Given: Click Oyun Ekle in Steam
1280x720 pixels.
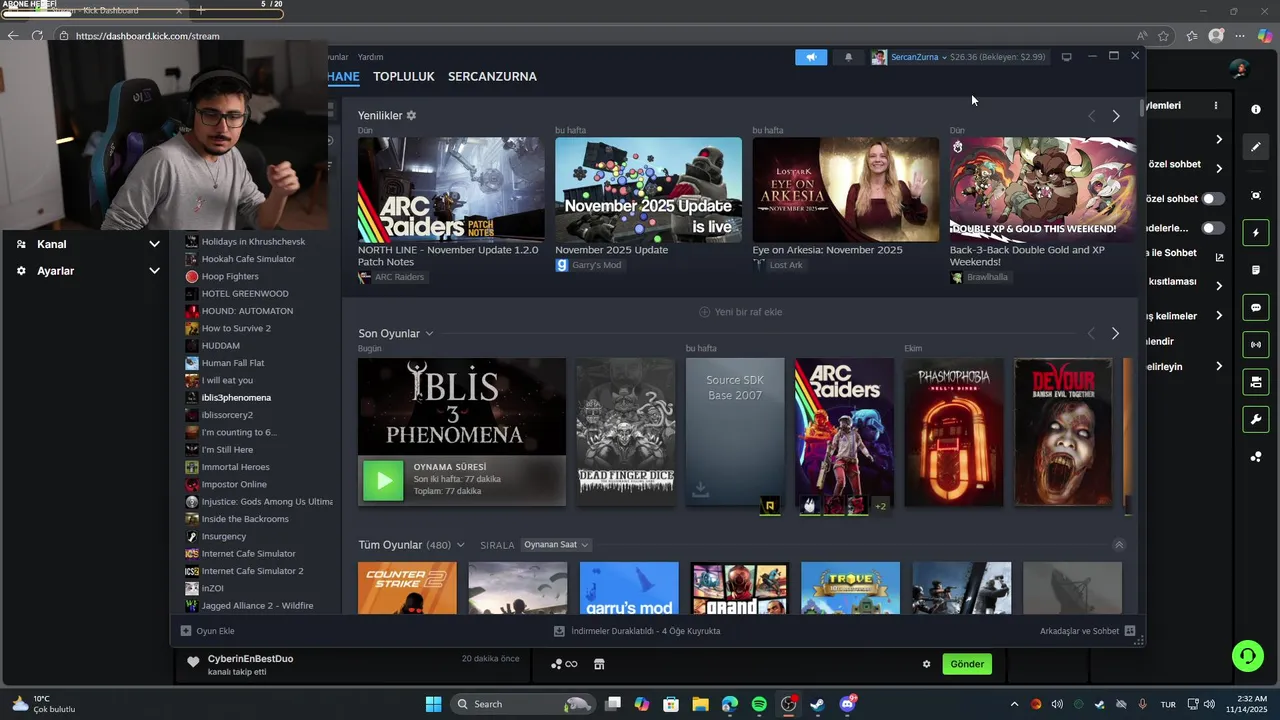Looking at the screenshot, I should point(207,631).
